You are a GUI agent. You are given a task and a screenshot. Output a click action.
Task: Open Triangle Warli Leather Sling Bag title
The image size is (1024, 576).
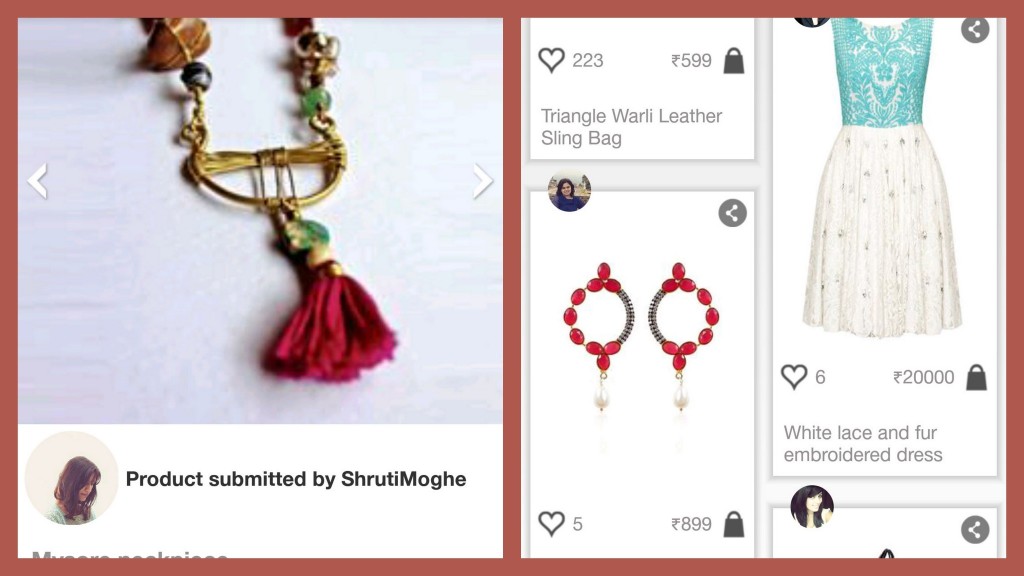[631, 127]
